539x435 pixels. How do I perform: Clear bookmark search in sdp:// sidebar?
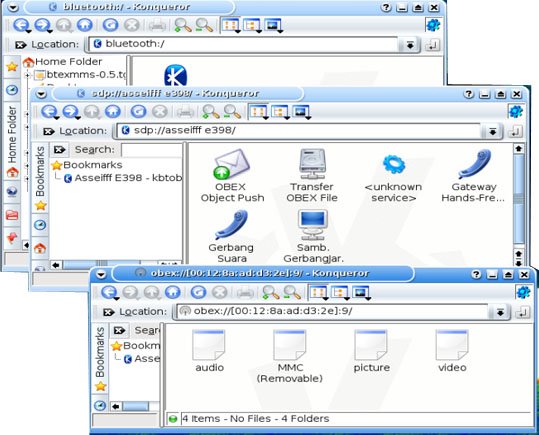pos(59,150)
